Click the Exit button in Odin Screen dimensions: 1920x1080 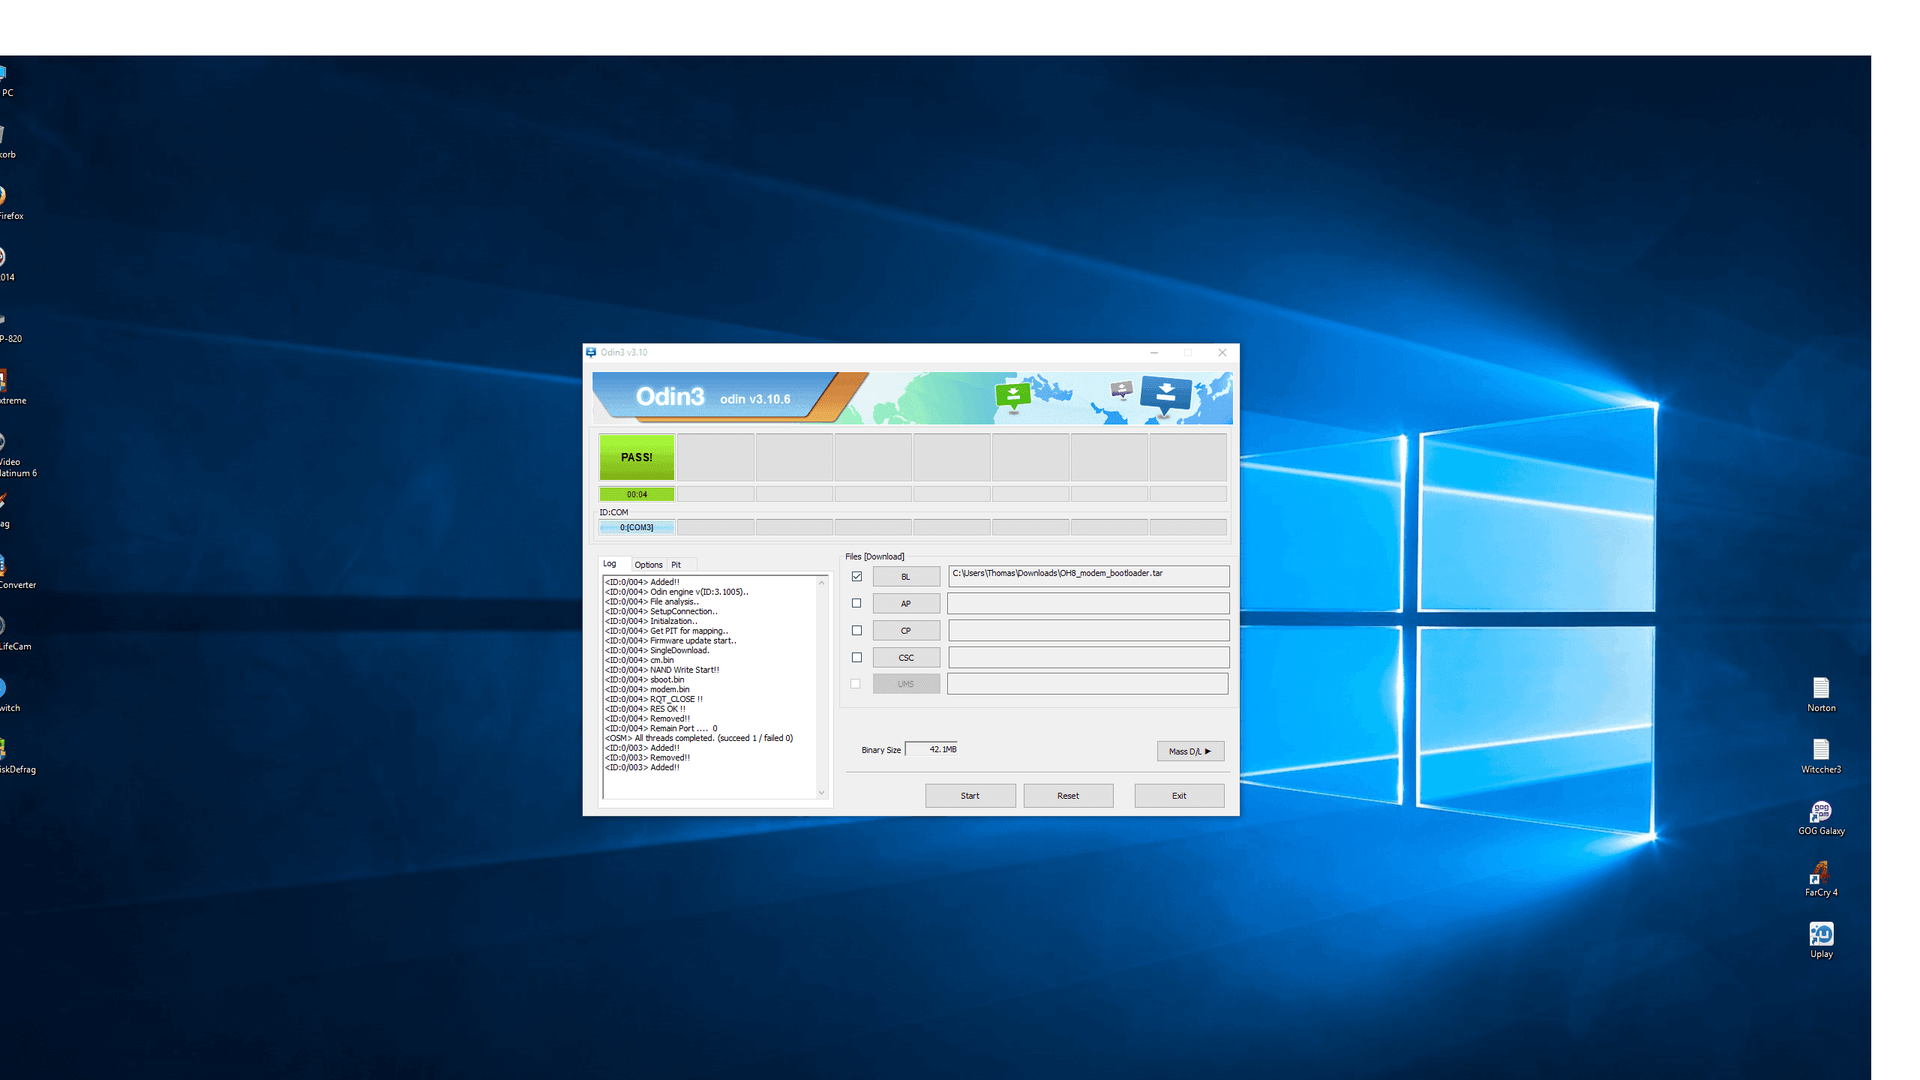click(x=1179, y=796)
